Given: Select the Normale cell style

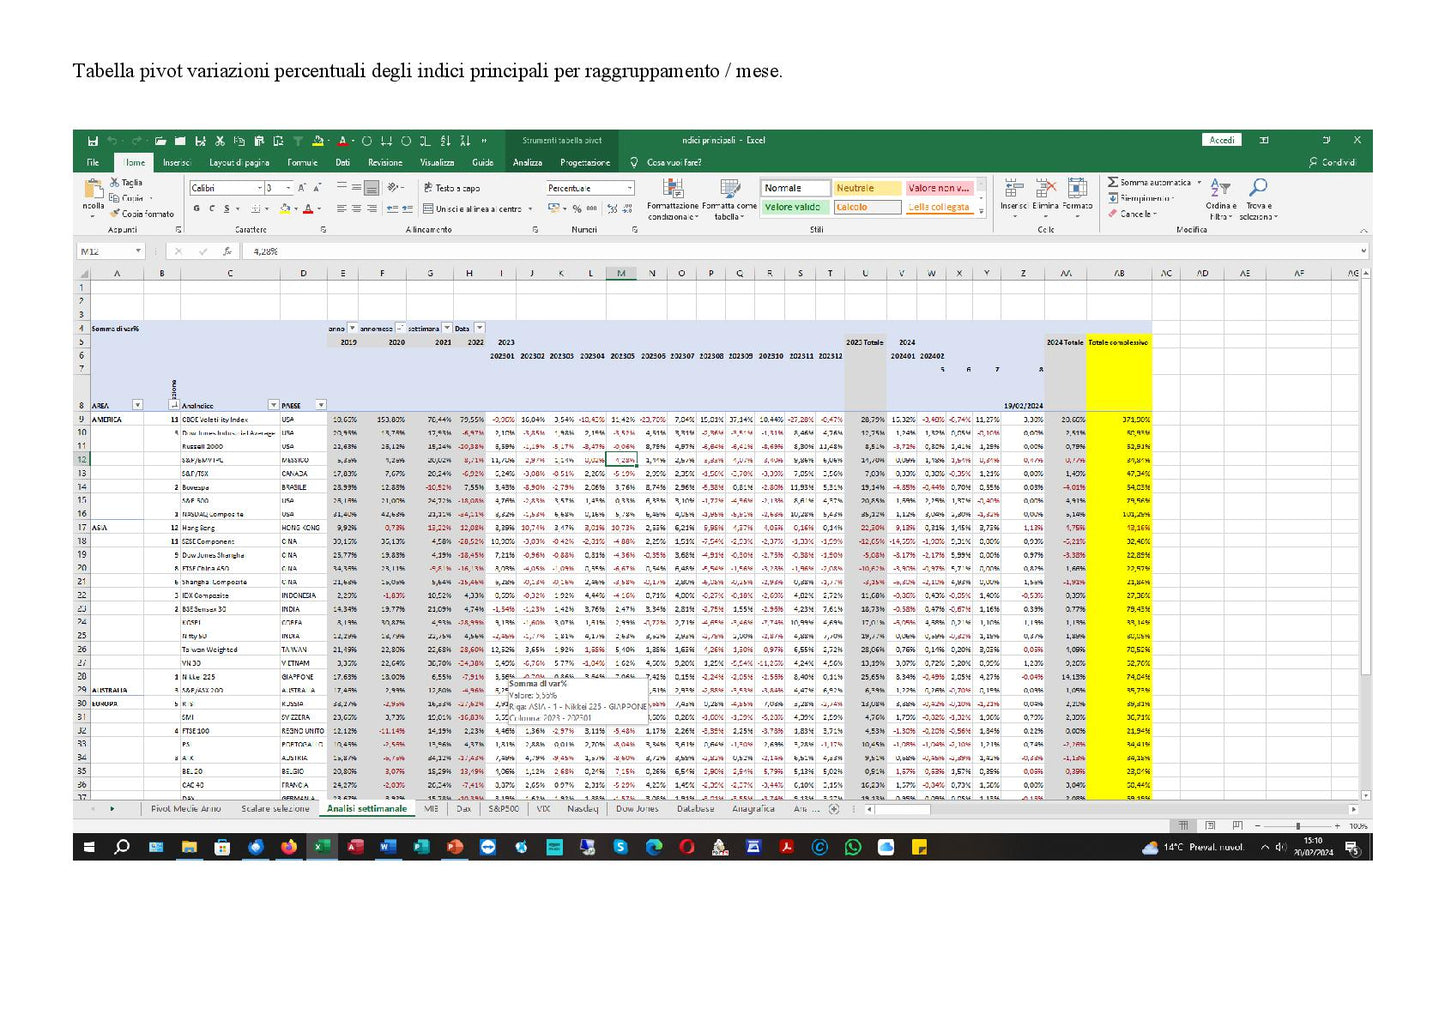Looking at the screenshot, I should click(796, 187).
